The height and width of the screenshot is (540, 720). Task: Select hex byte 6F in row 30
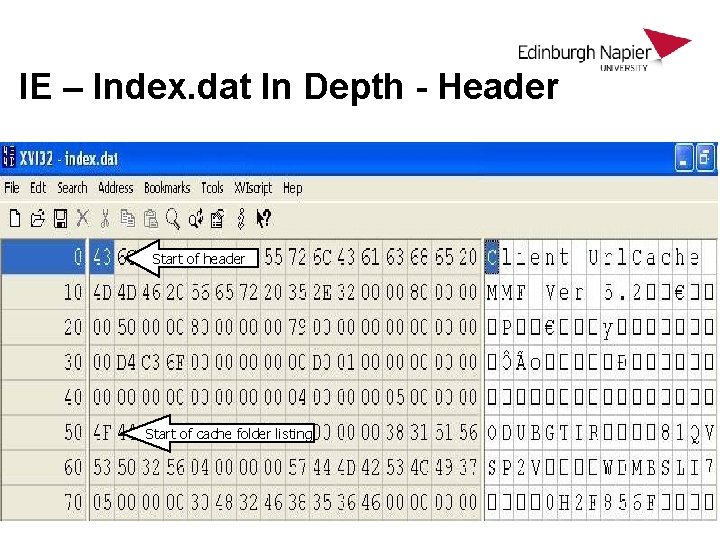point(175,363)
